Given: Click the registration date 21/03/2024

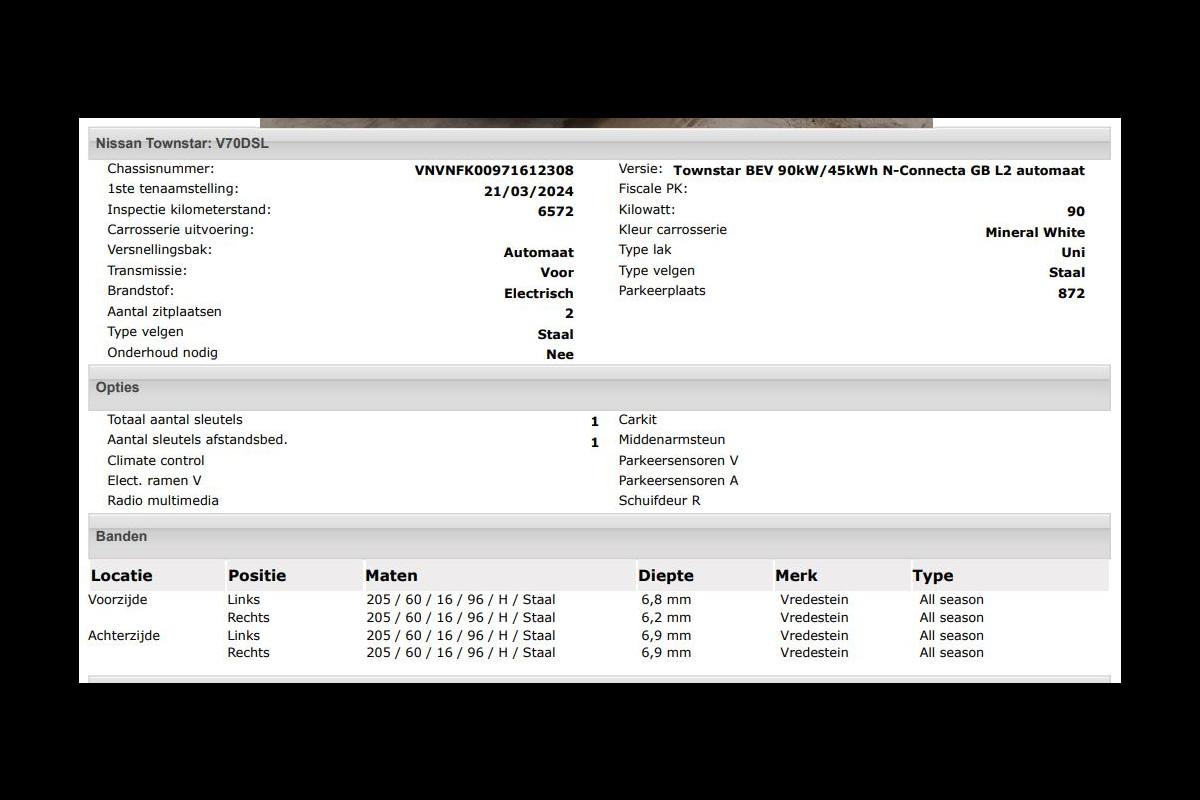Looking at the screenshot, I should 528,191.
